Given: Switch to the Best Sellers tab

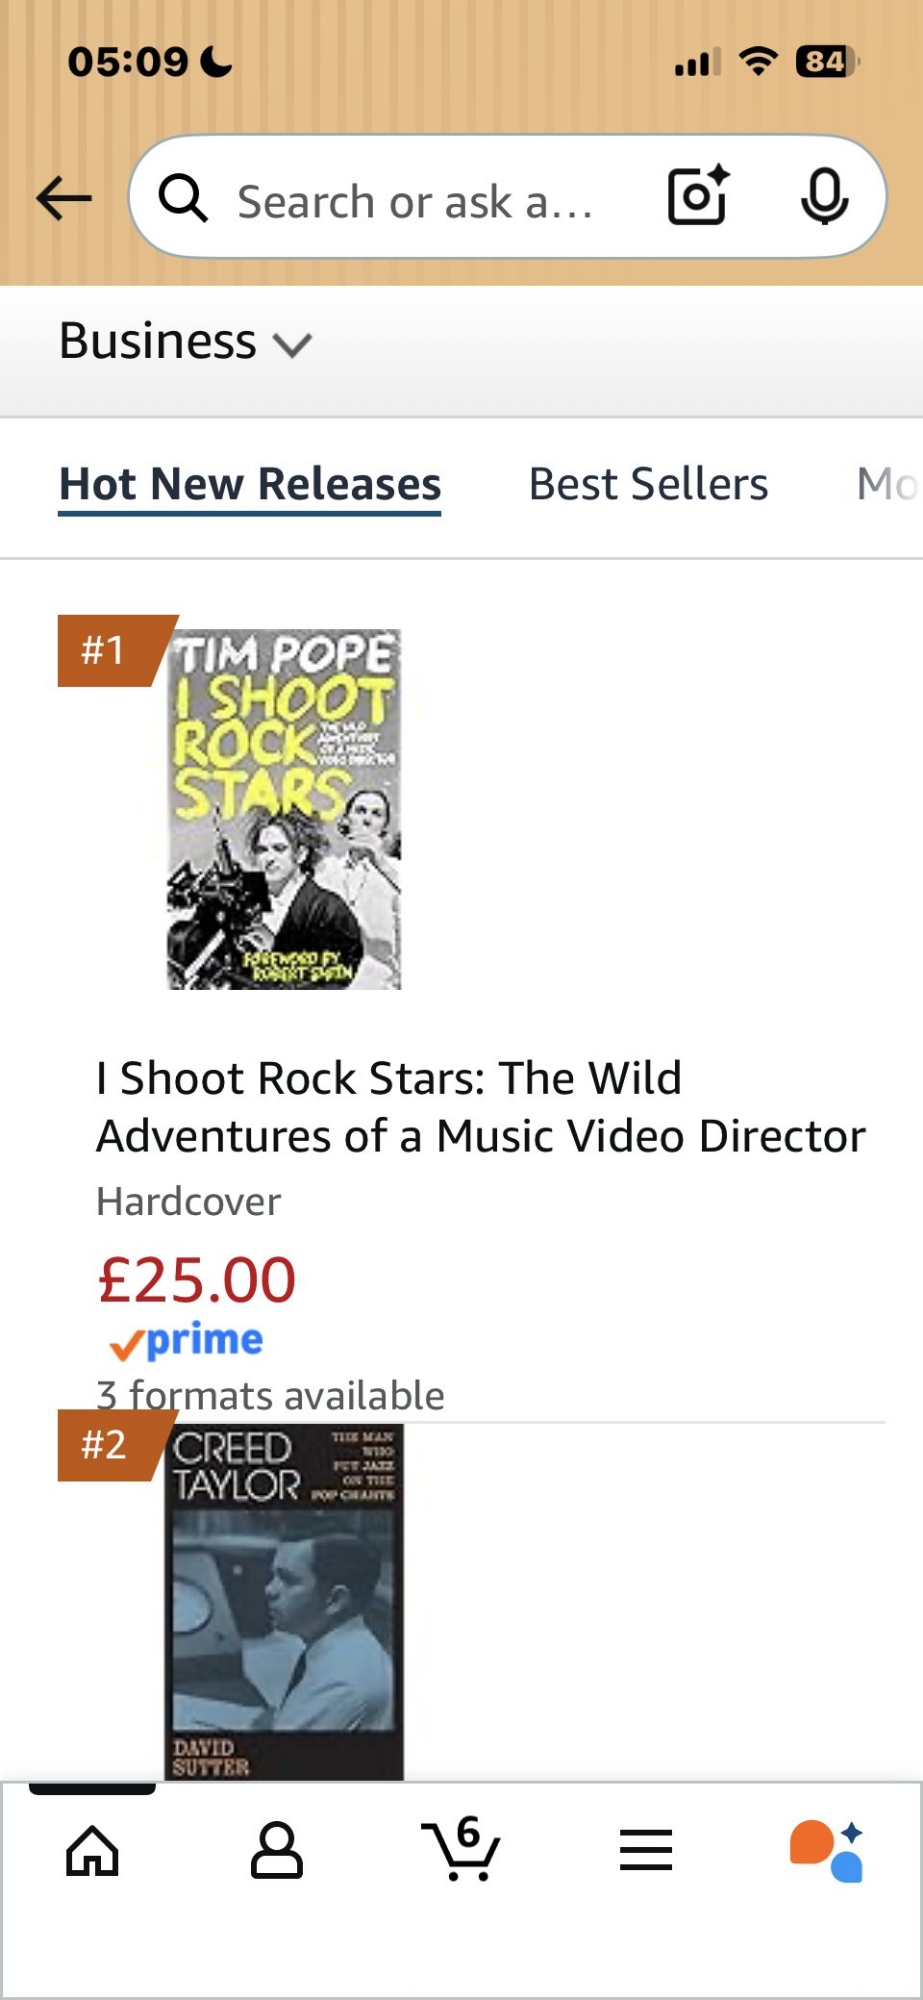Looking at the screenshot, I should [648, 484].
